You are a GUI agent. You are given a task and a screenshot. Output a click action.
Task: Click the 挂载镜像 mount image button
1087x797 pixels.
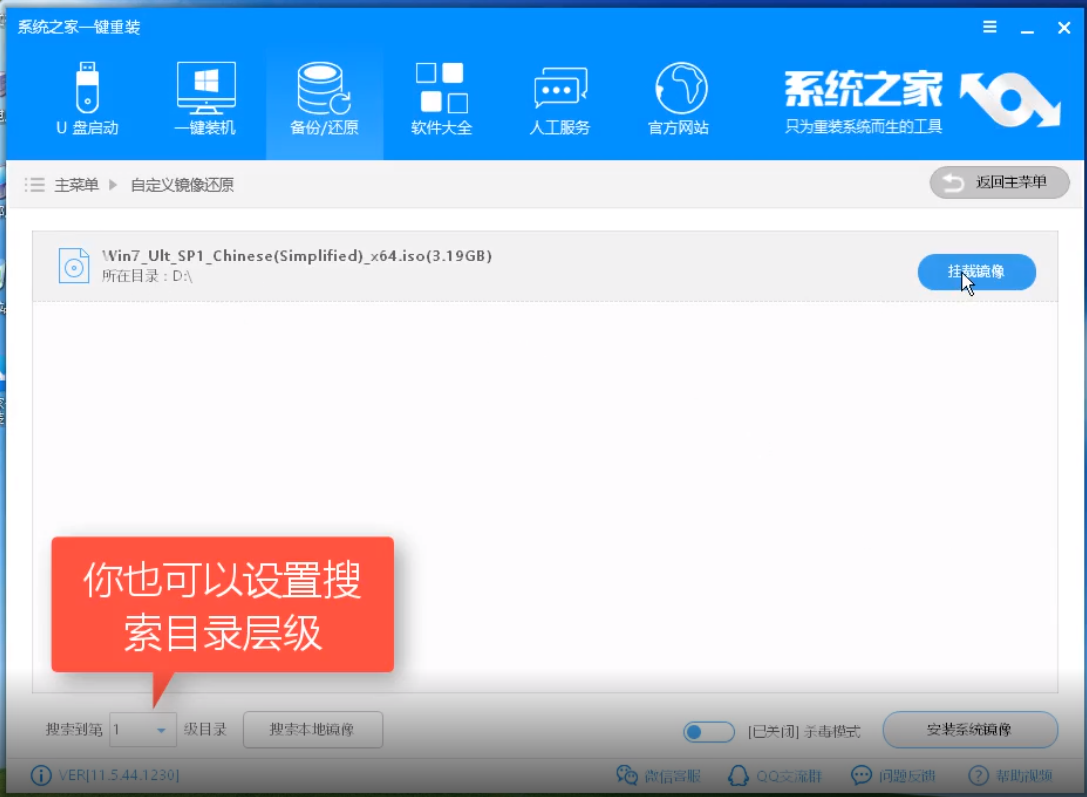pyautogui.click(x=977, y=271)
